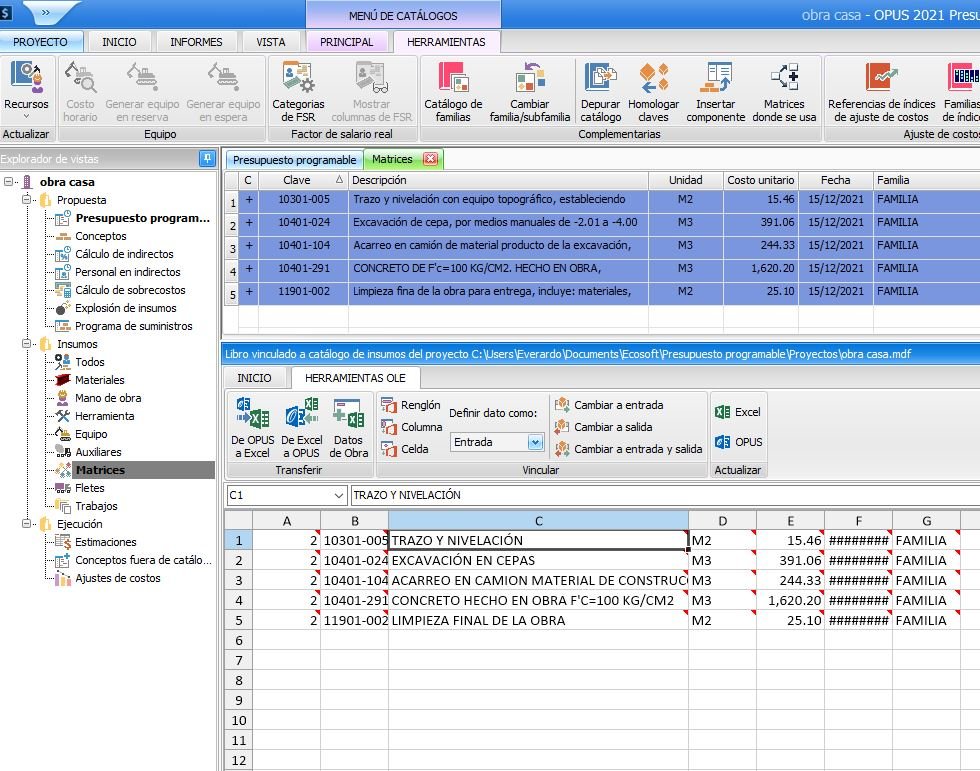The width and height of the screenshot is (980, 771).
Task: Expand row 1 plus sign in matrices grid
Action: (x=248, y=200)
